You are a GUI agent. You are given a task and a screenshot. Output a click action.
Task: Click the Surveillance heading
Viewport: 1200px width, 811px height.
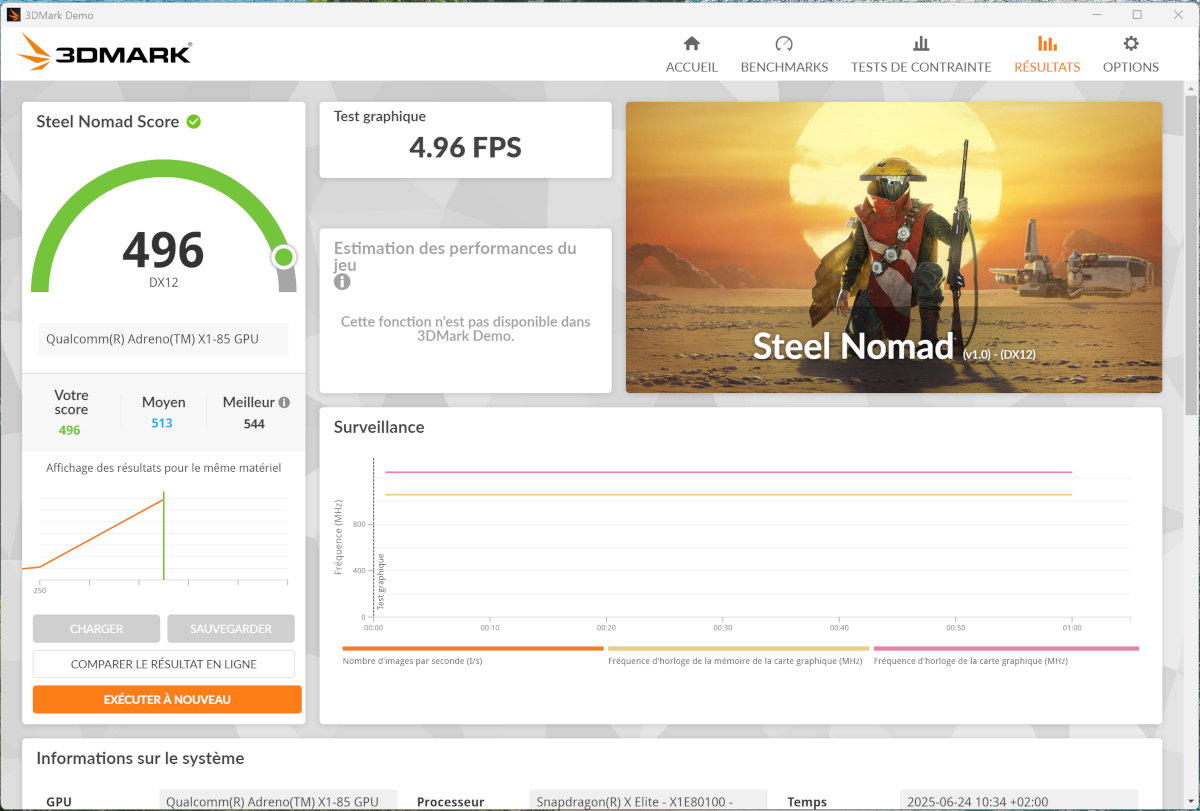(x=379, y=427)
